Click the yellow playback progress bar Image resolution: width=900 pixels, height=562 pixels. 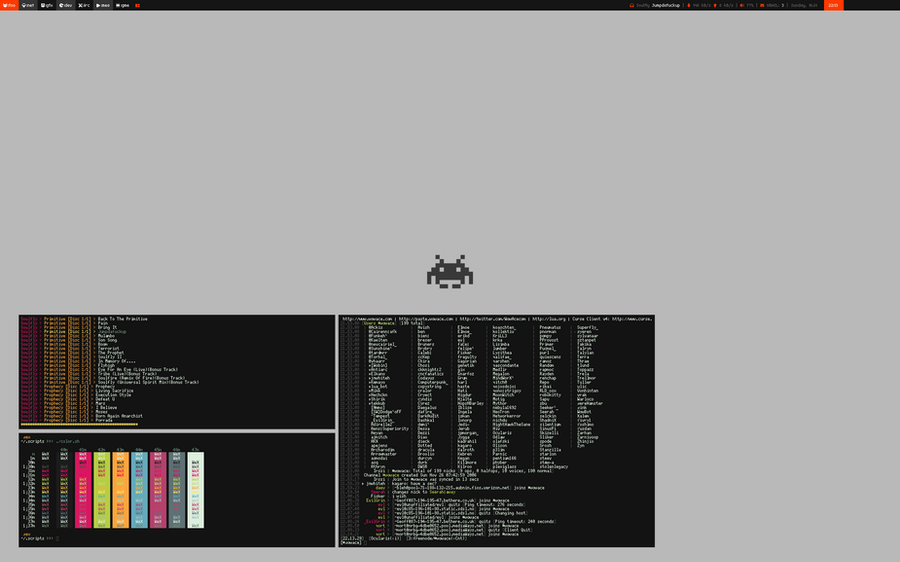(79, 425)
